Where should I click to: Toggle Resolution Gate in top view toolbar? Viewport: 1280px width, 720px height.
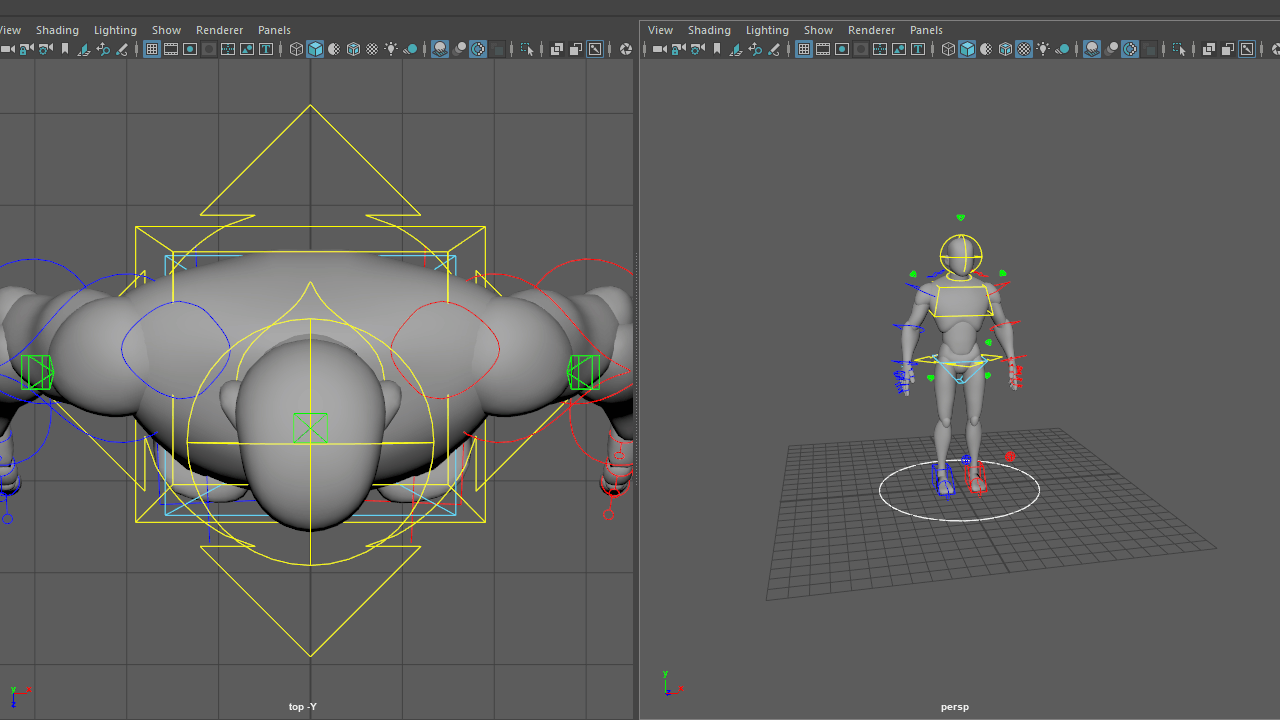(x=190, y=49)
